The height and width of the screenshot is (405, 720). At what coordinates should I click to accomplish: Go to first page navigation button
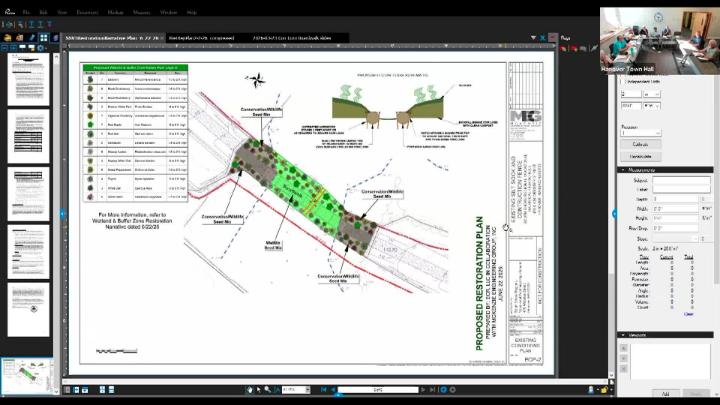pyautogui.click(x=324, y=390)
